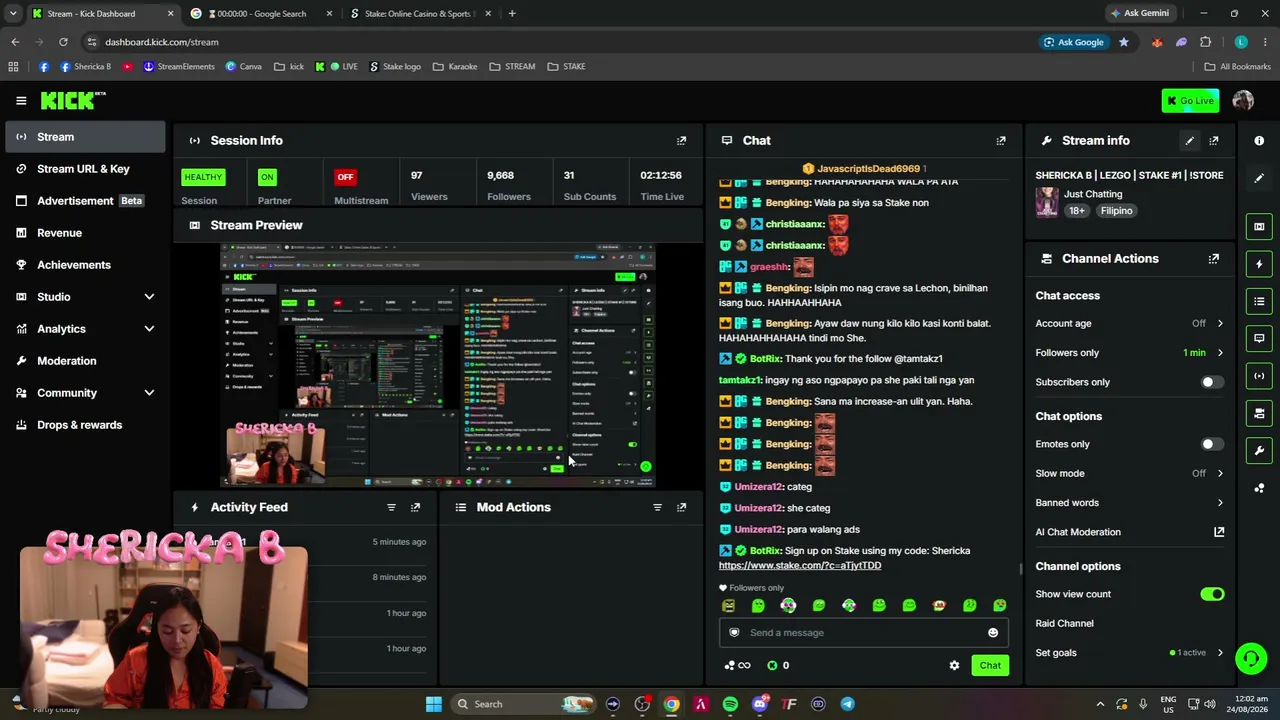Toggle the Session Info broadcast icon in right rail
The image size is (1280, 720).
tap(1259, 376)
